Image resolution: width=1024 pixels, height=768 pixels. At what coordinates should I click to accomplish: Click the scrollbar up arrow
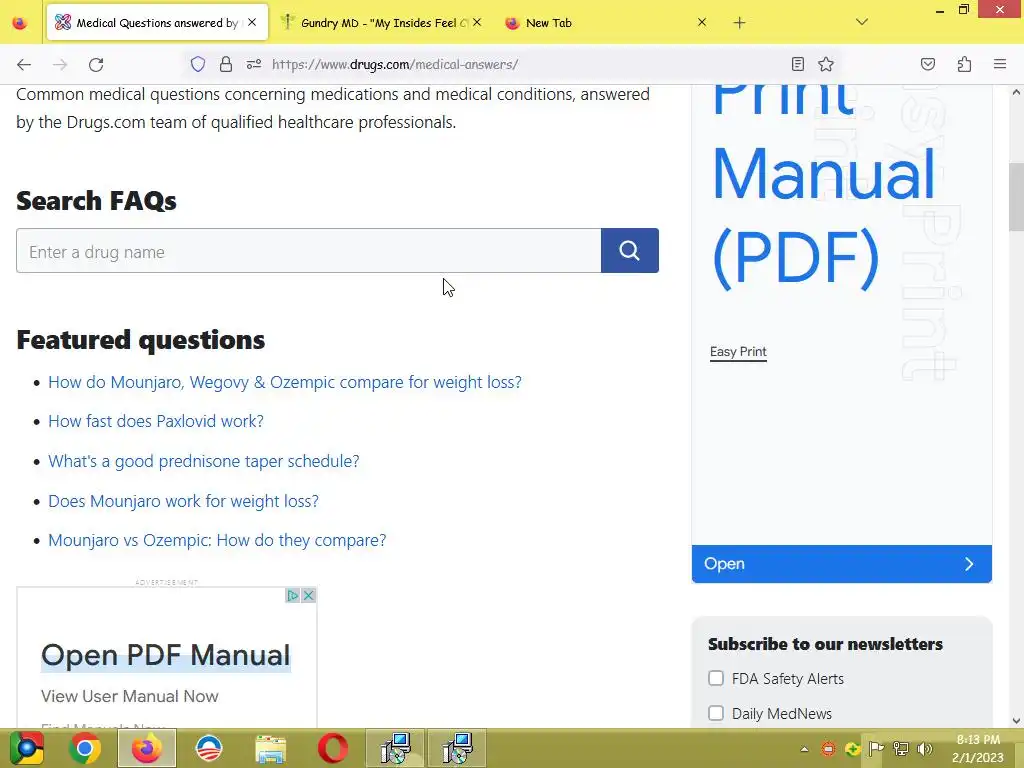(x=1016, y=93)
